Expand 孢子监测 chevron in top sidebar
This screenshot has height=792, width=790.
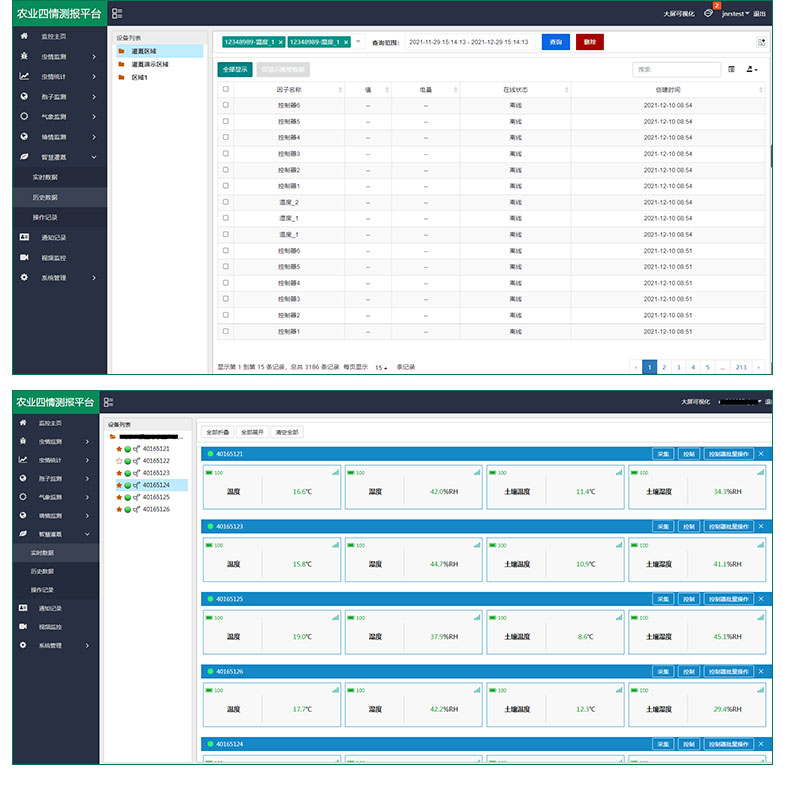tap(94, 96)
